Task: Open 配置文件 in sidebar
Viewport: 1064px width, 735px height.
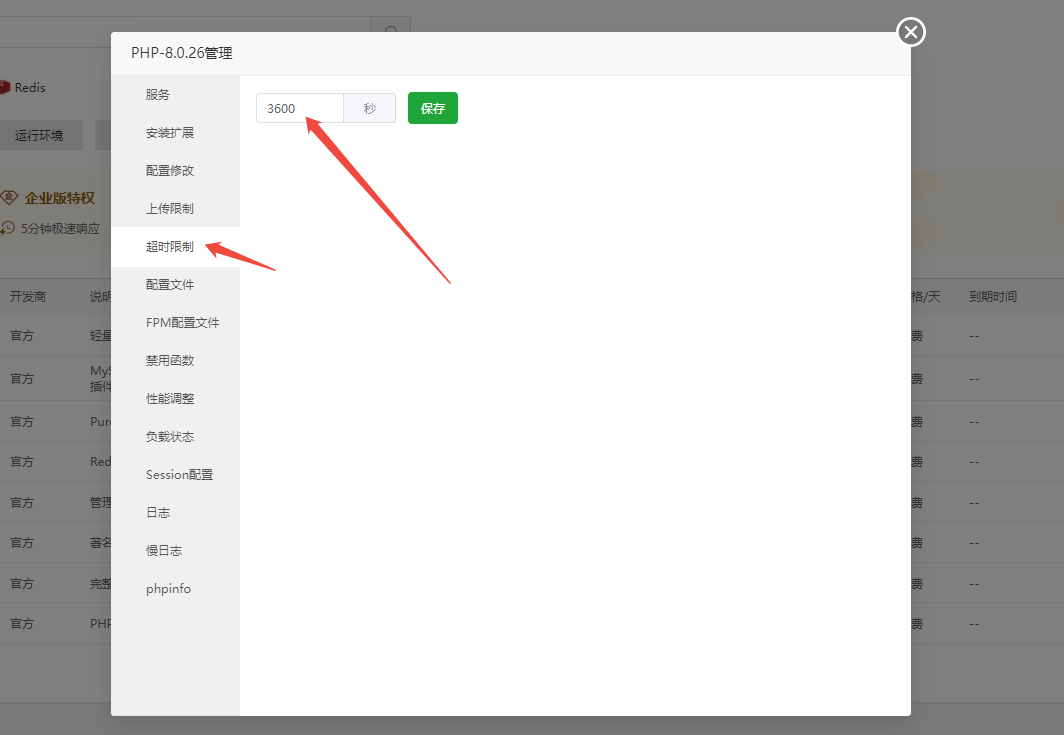Action: 170,285
